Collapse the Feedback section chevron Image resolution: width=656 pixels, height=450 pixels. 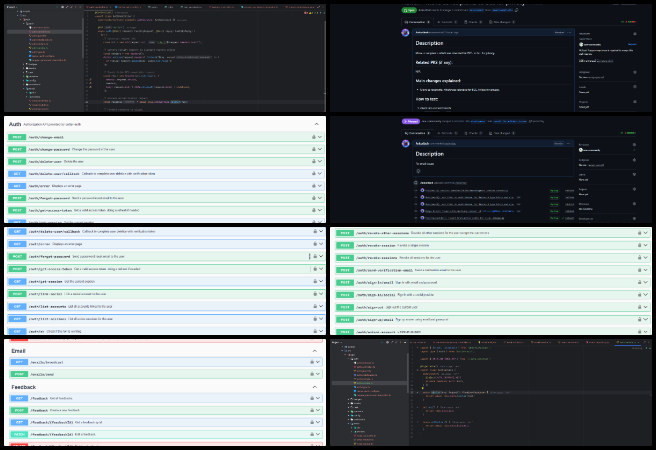[315, 387]
